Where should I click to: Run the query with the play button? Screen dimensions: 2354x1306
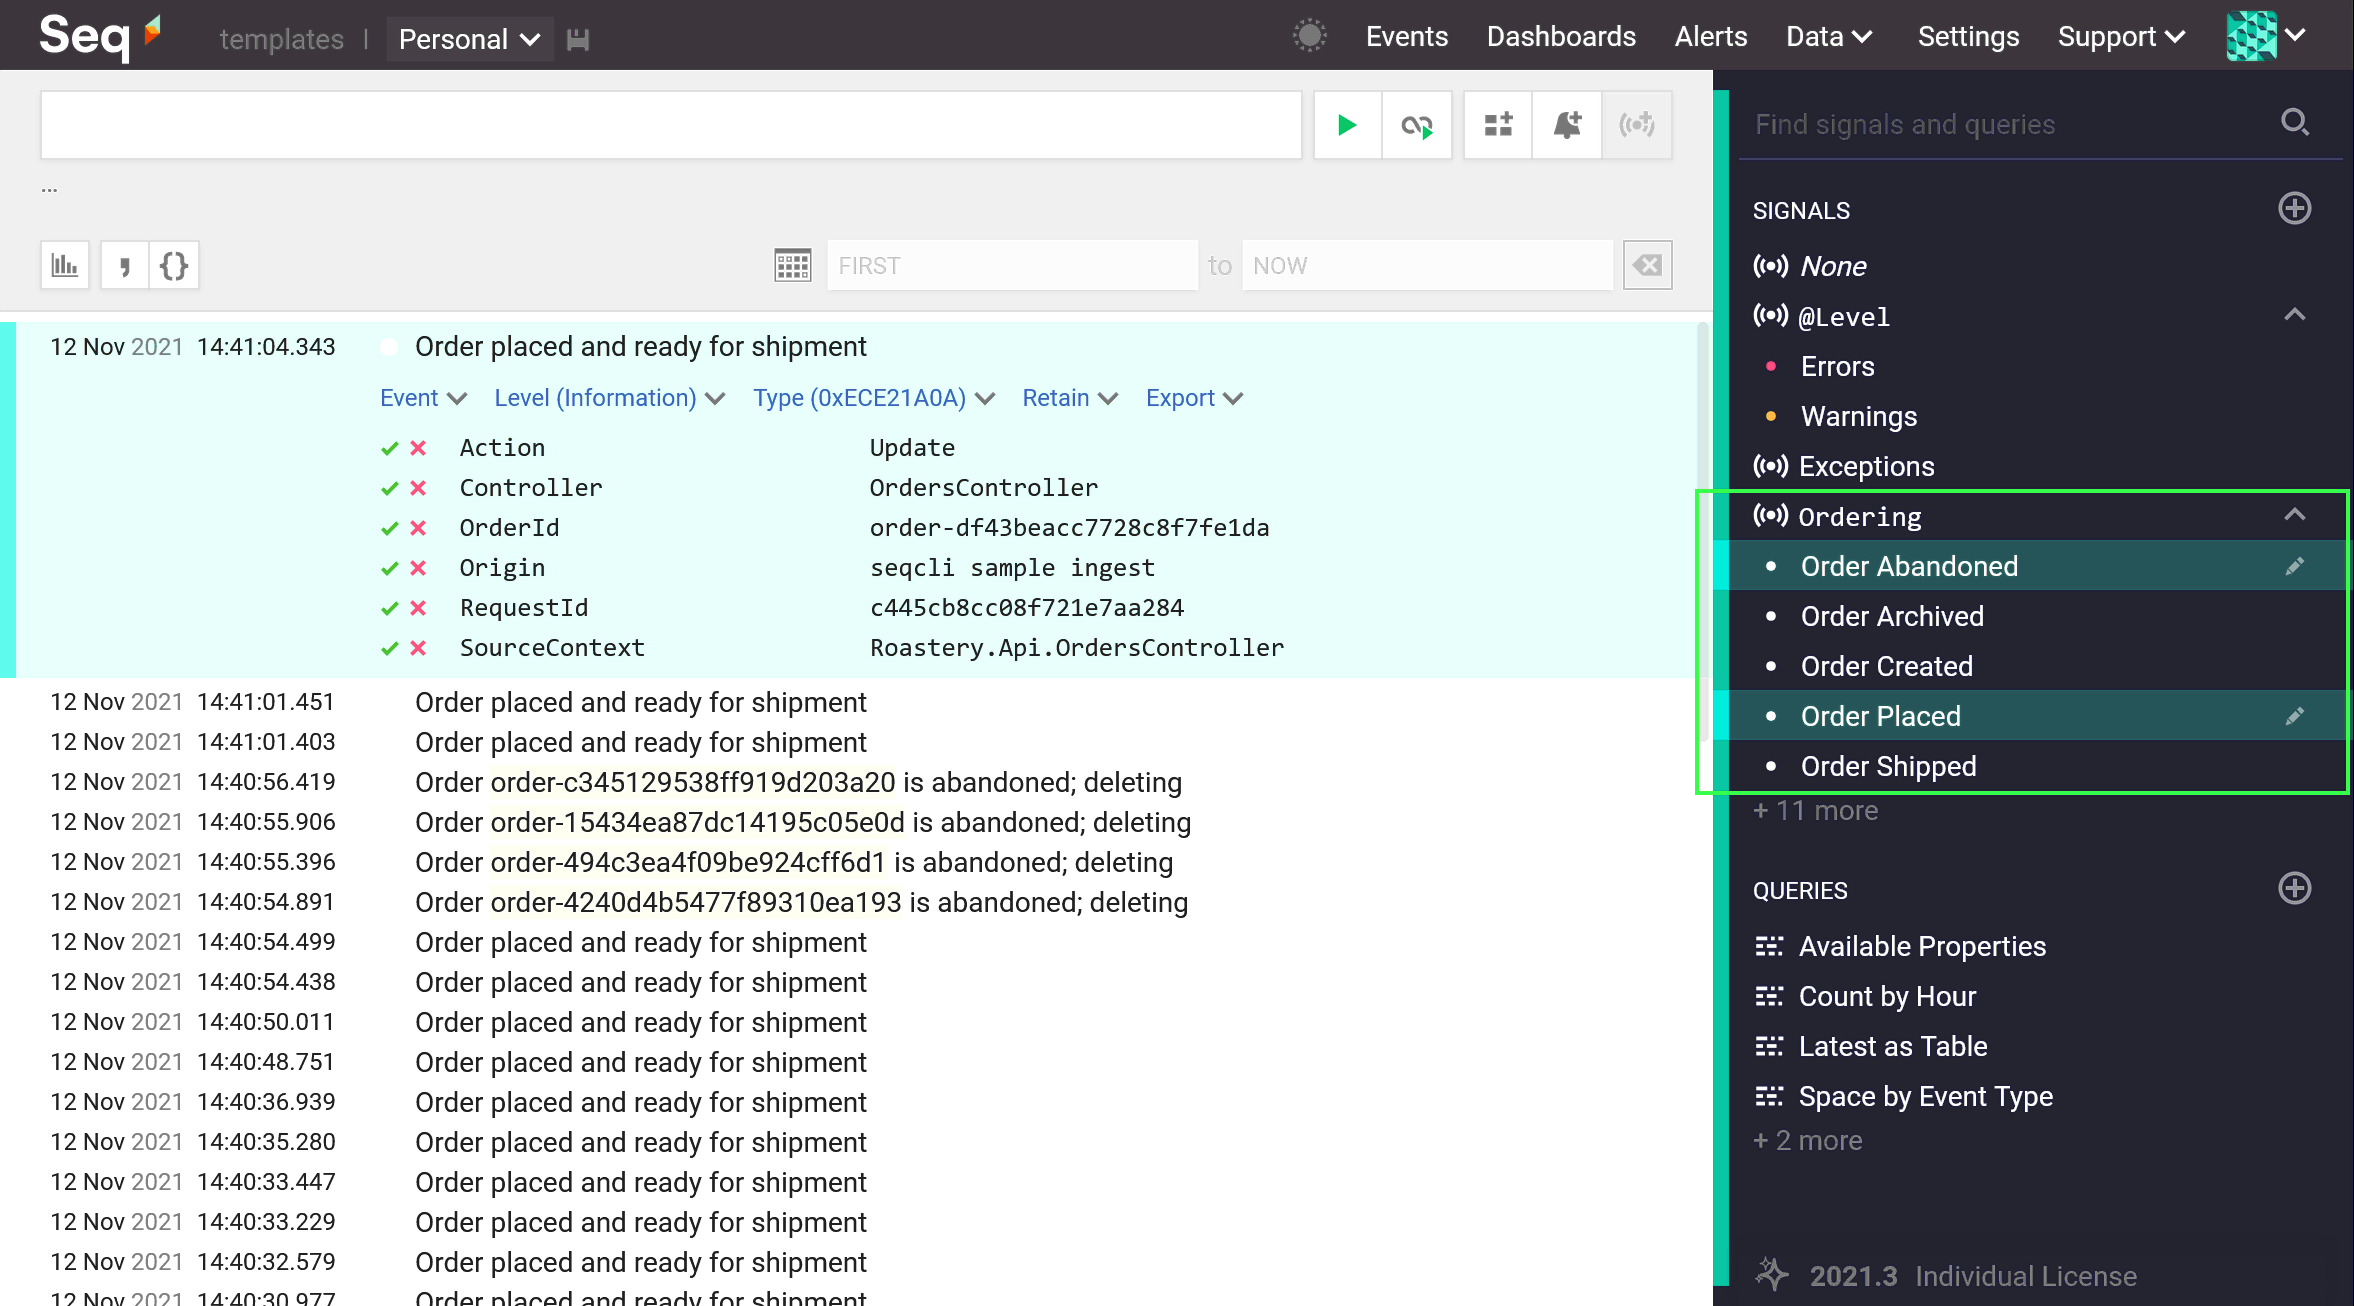1347,125
